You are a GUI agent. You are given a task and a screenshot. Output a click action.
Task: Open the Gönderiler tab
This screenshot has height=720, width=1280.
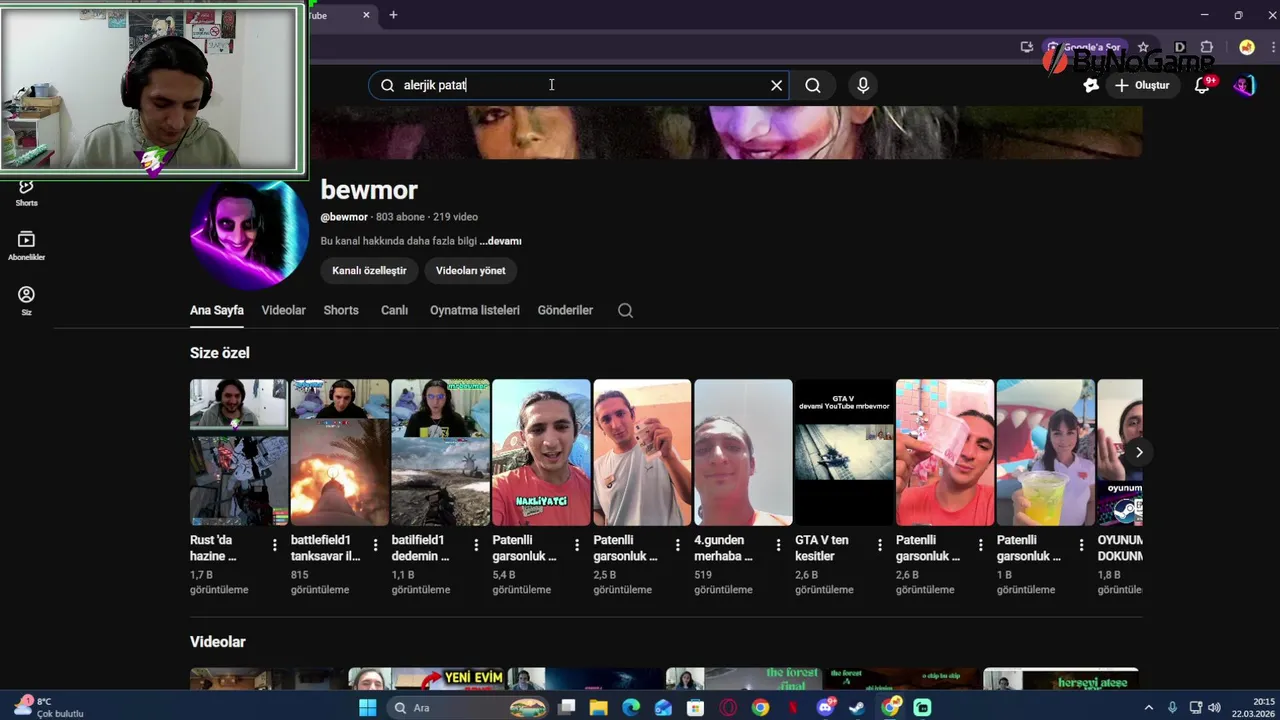565,311
